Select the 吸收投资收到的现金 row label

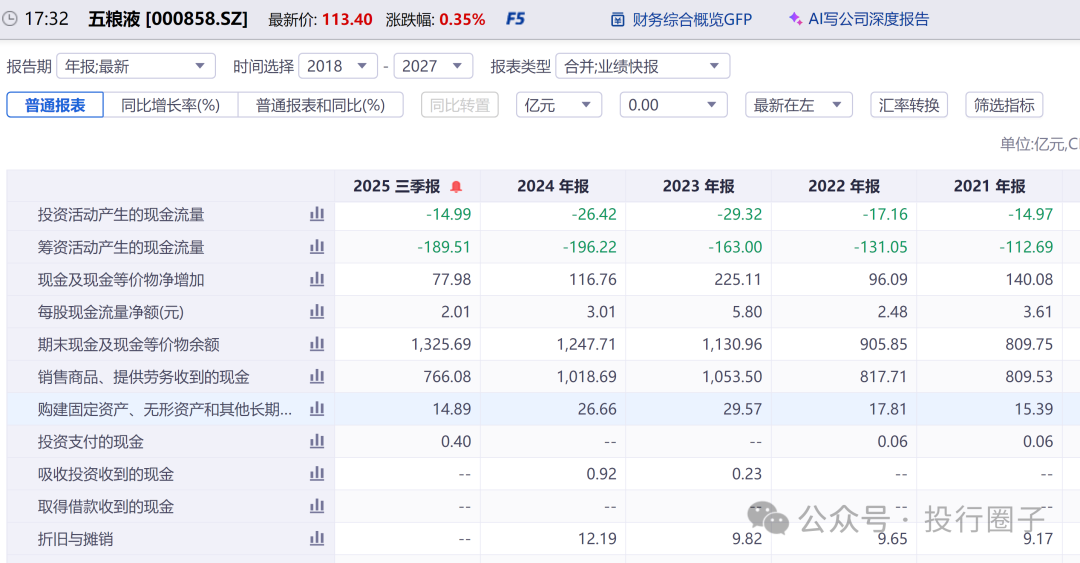click(x=106, y=473)
